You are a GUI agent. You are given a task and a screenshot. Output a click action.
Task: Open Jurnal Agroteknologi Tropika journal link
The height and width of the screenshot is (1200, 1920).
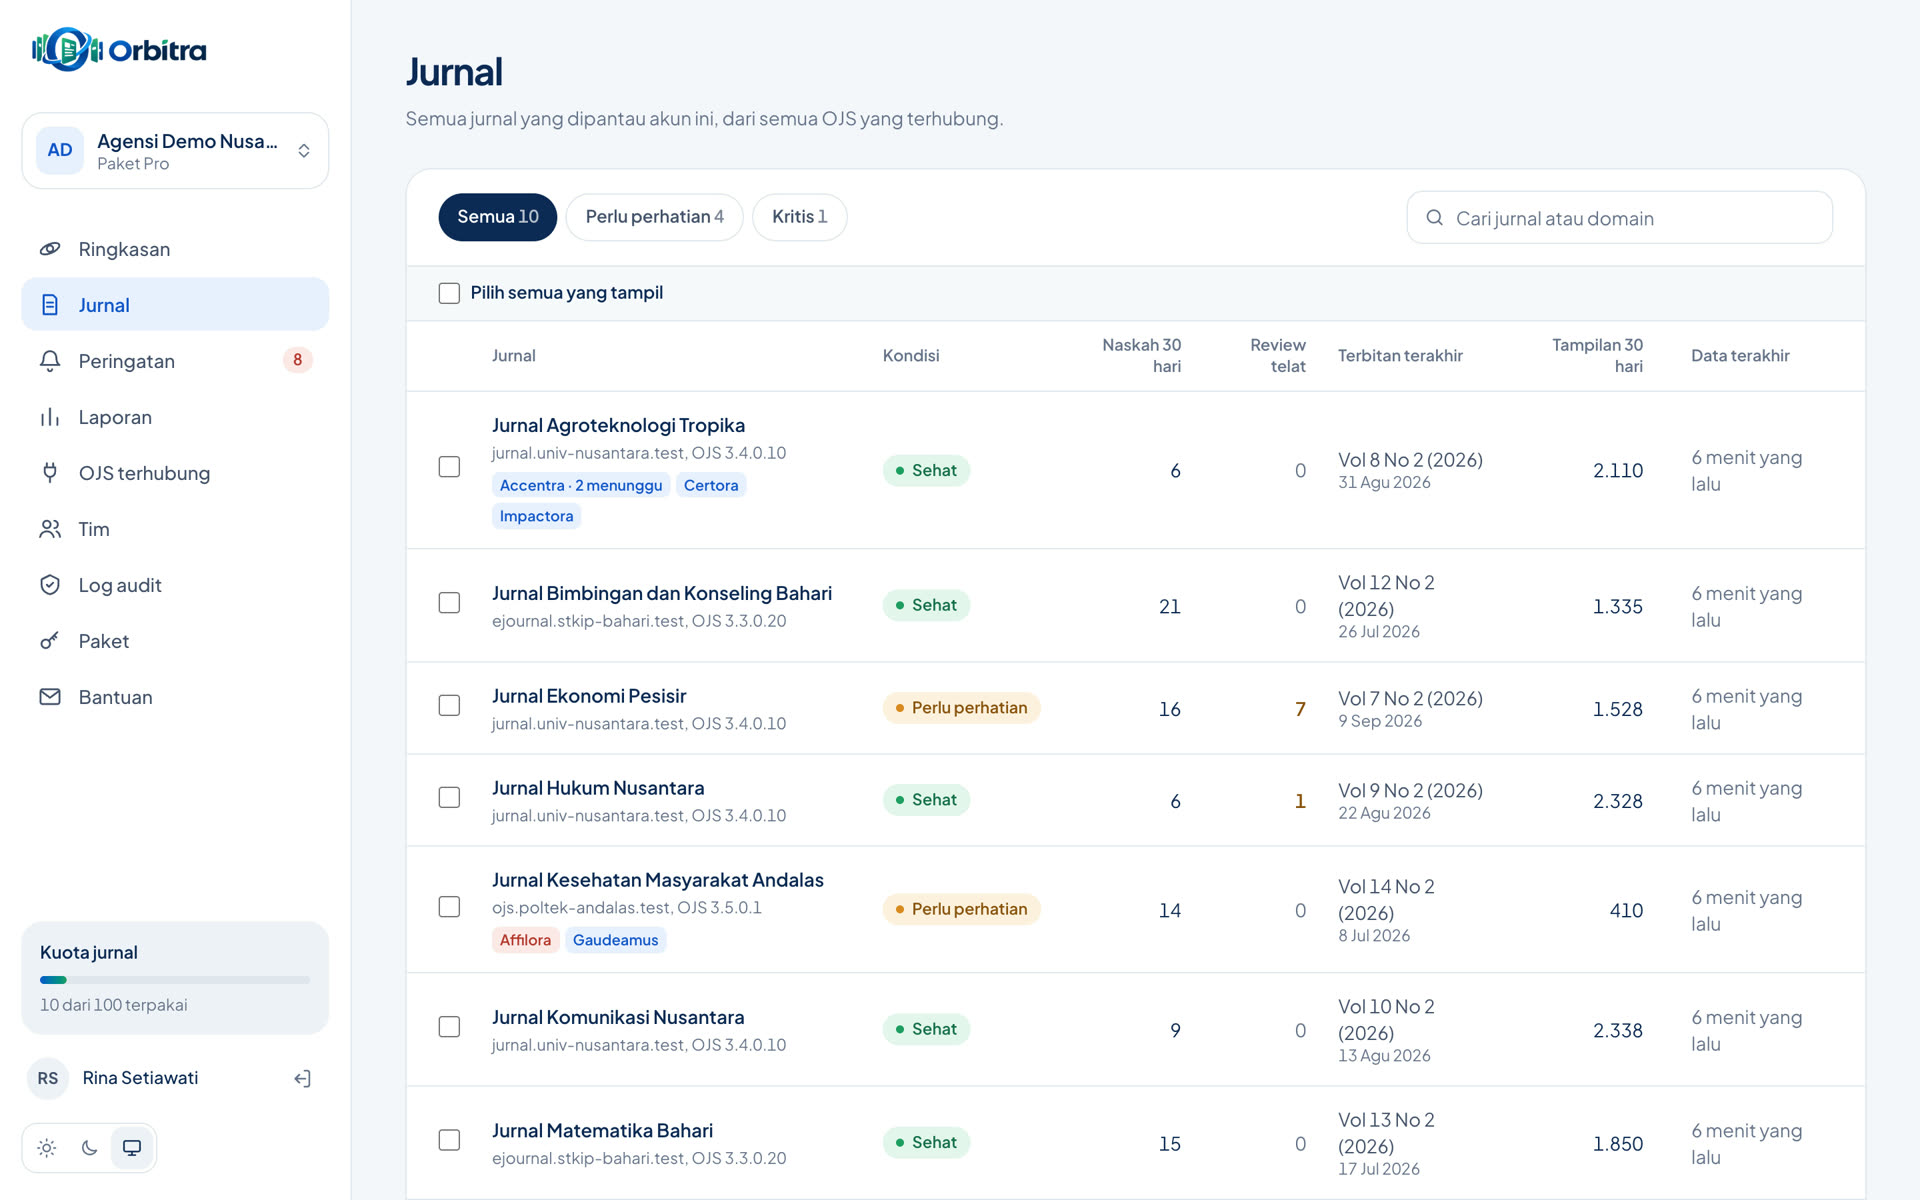coord(618,425)
